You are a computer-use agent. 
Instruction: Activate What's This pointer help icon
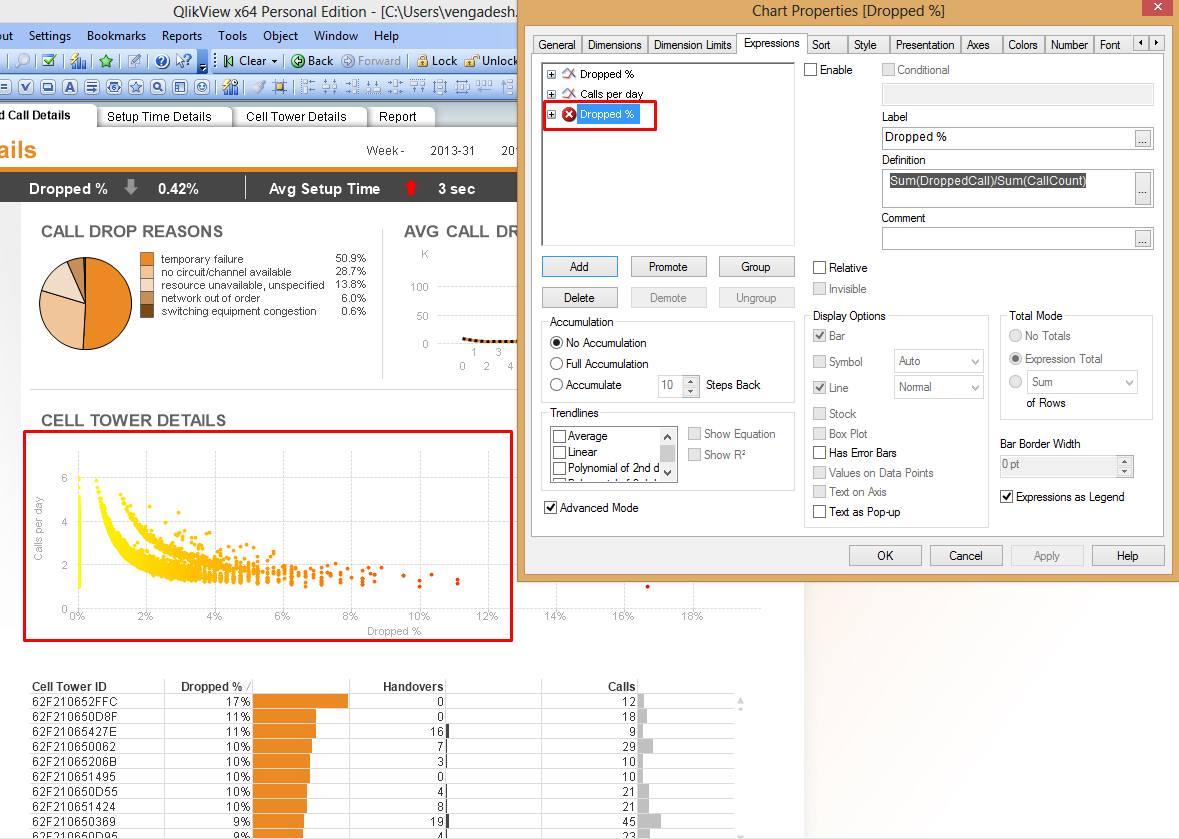tap(184, 61)
